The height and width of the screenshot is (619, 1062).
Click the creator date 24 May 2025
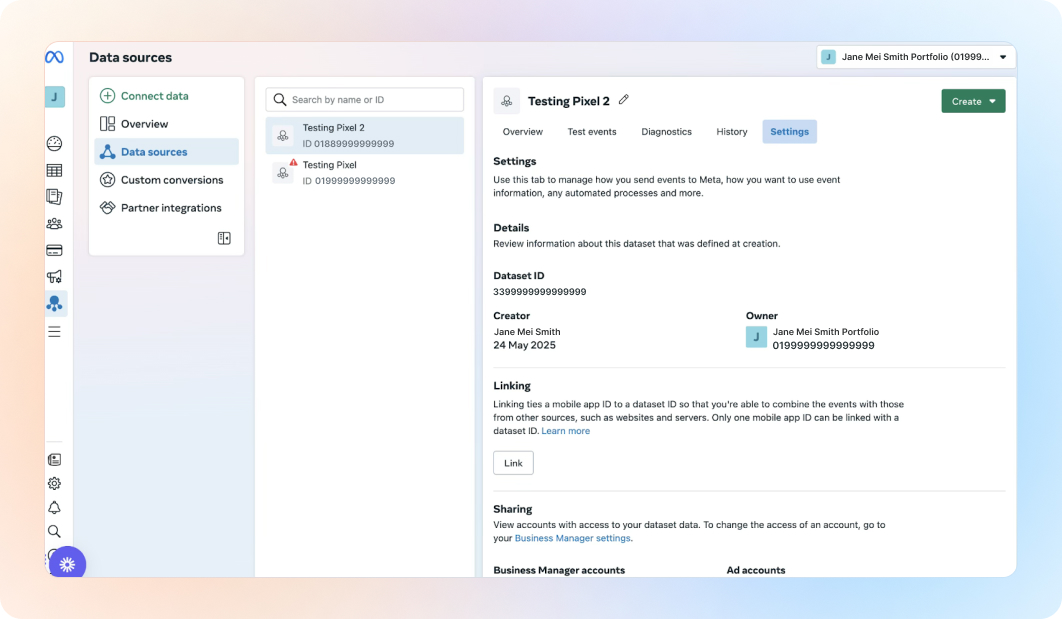524,345
